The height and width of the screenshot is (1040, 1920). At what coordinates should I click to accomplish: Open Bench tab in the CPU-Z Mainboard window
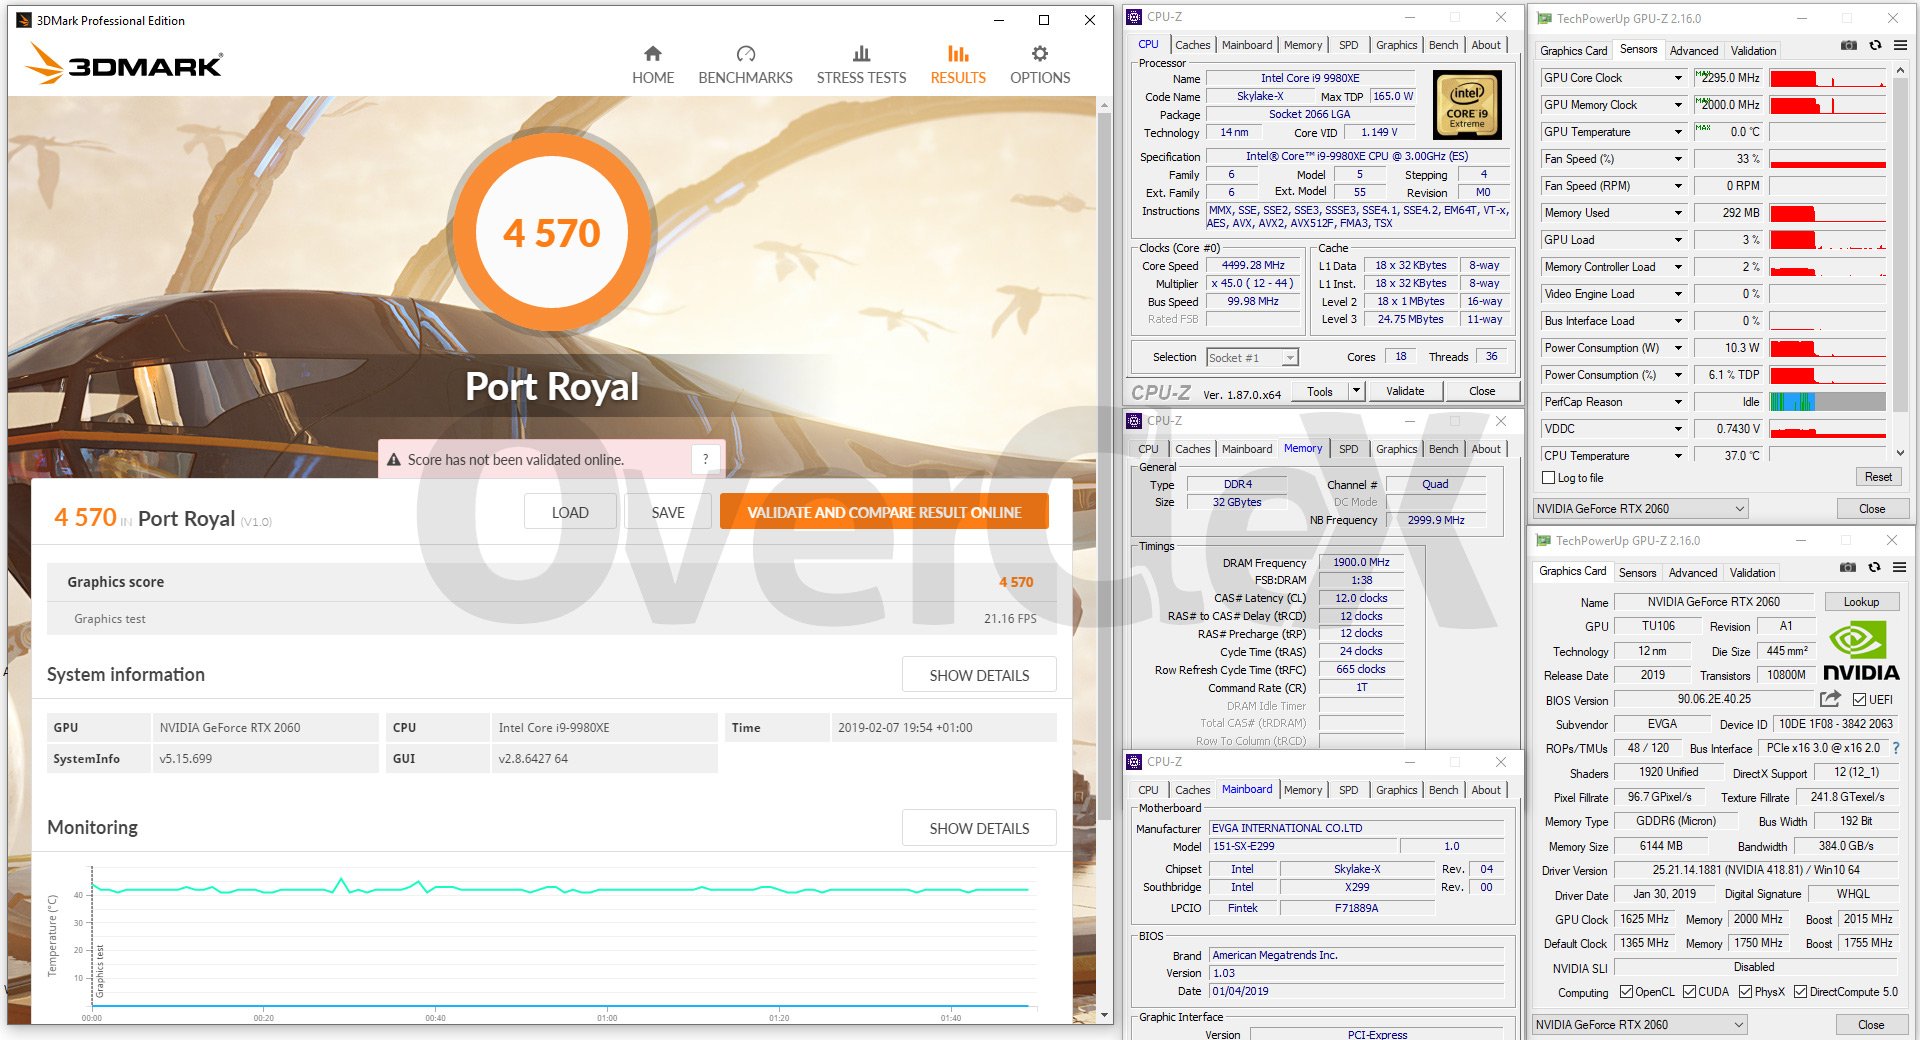[x=1443, y=790]
